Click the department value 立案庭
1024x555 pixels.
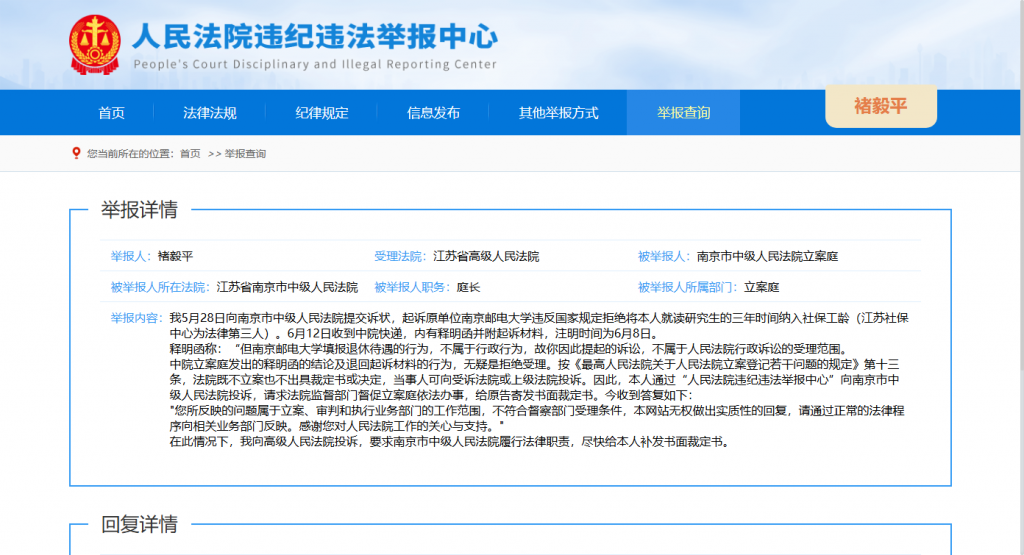point(761,287)
